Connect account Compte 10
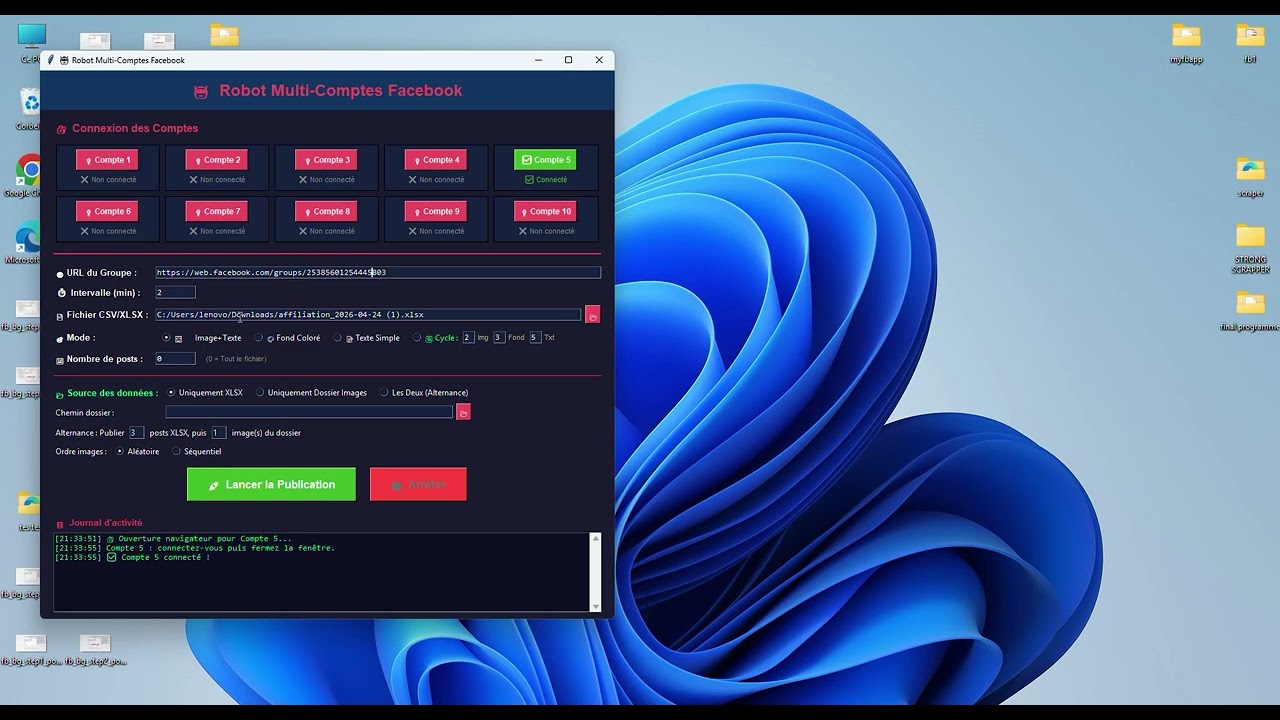1280x720 pixels. [x=545, y=211]
